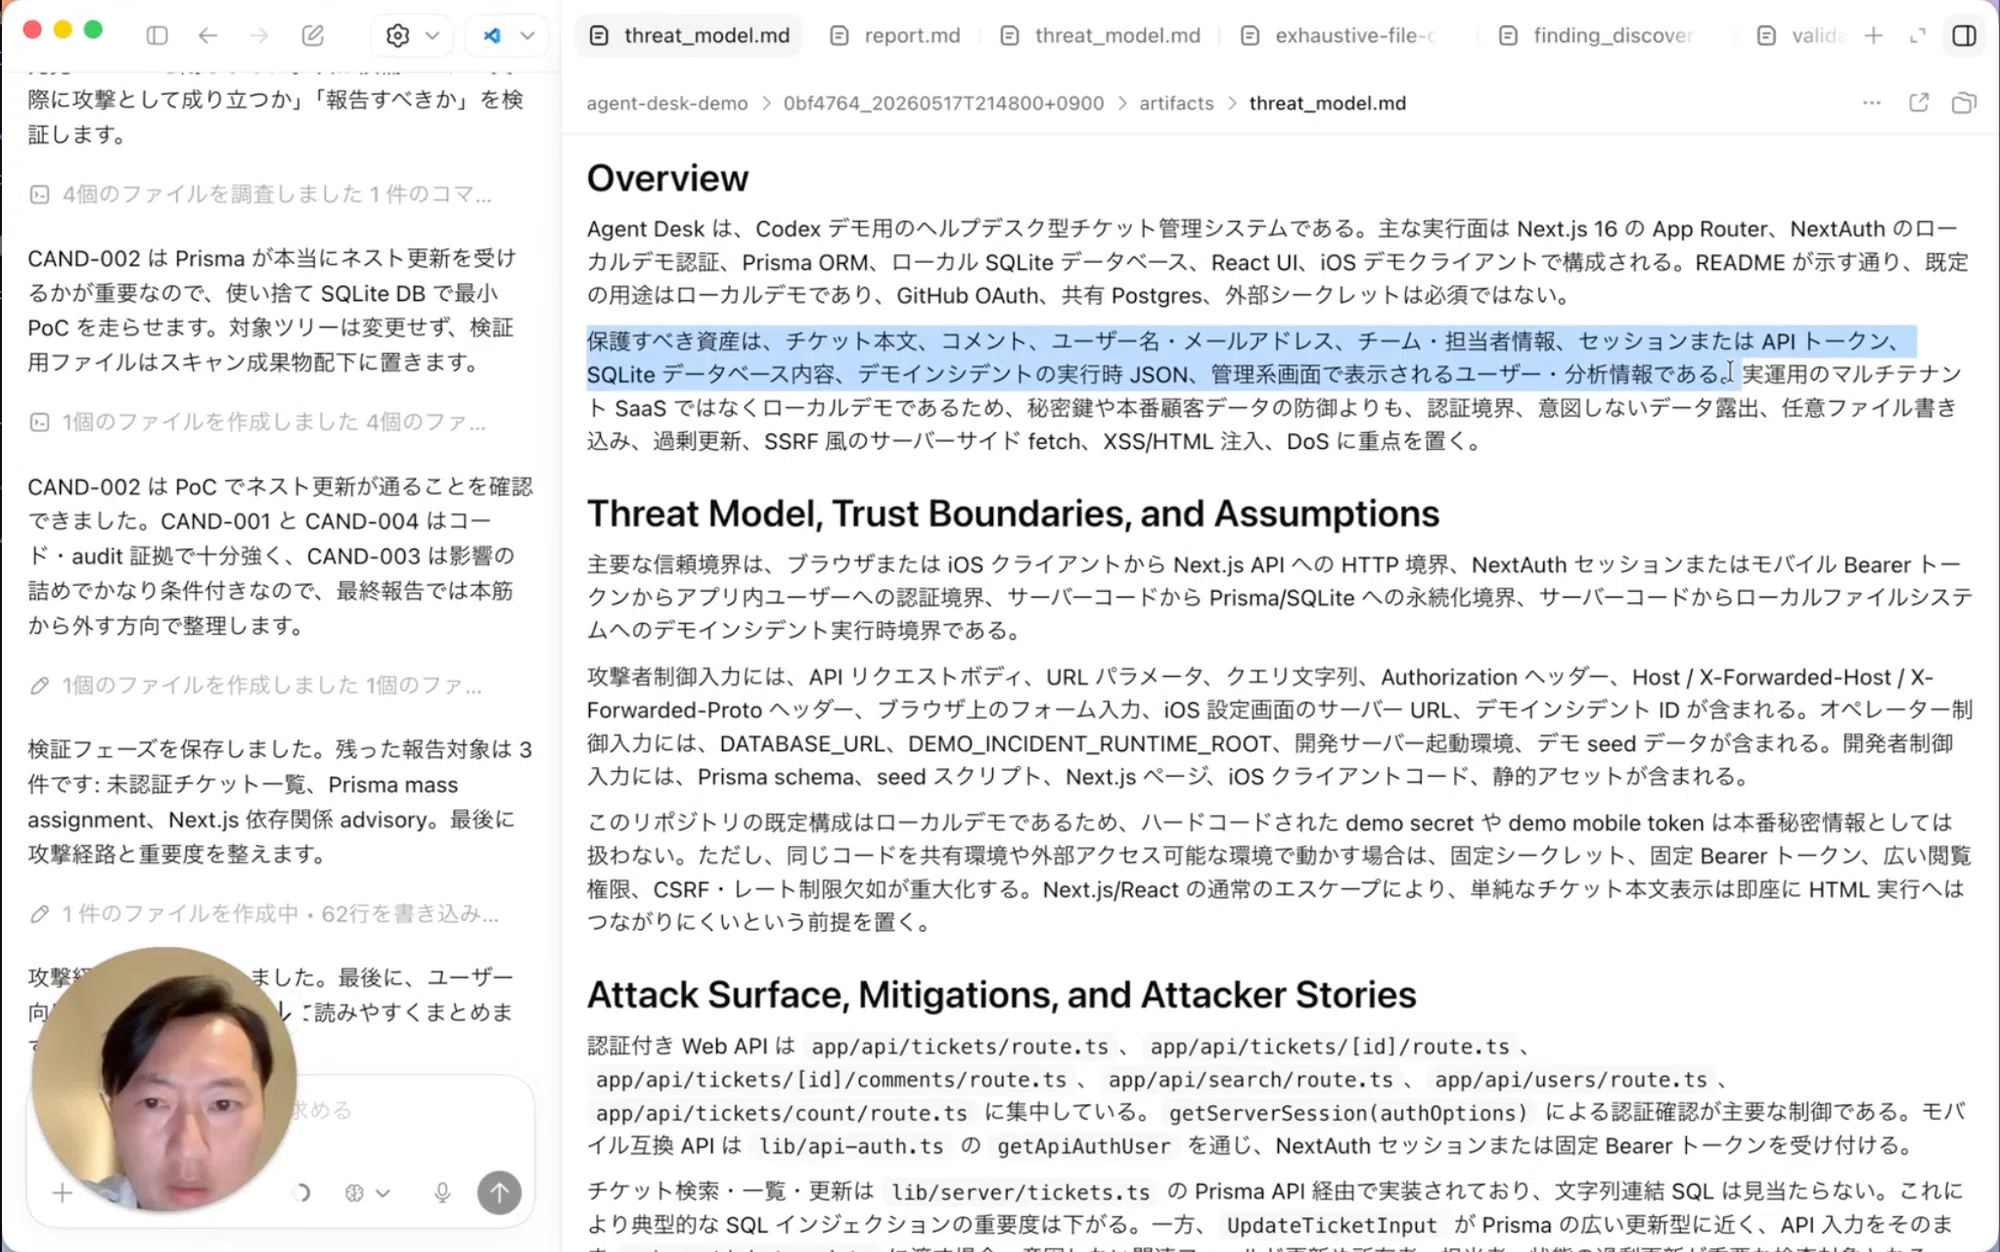The width and height of the screenshot is (2000, 1252).
Task: Open in VS Code icon
Action: click(492, 35)
